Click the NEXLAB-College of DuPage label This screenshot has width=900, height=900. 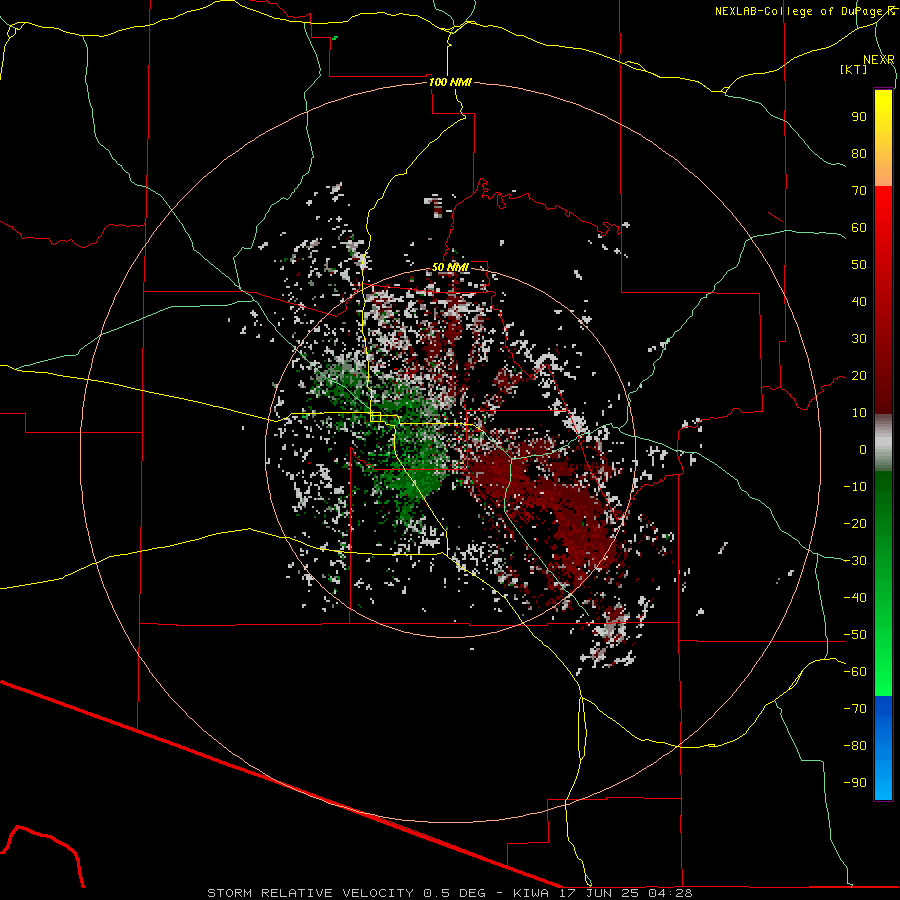pos(804,11)
